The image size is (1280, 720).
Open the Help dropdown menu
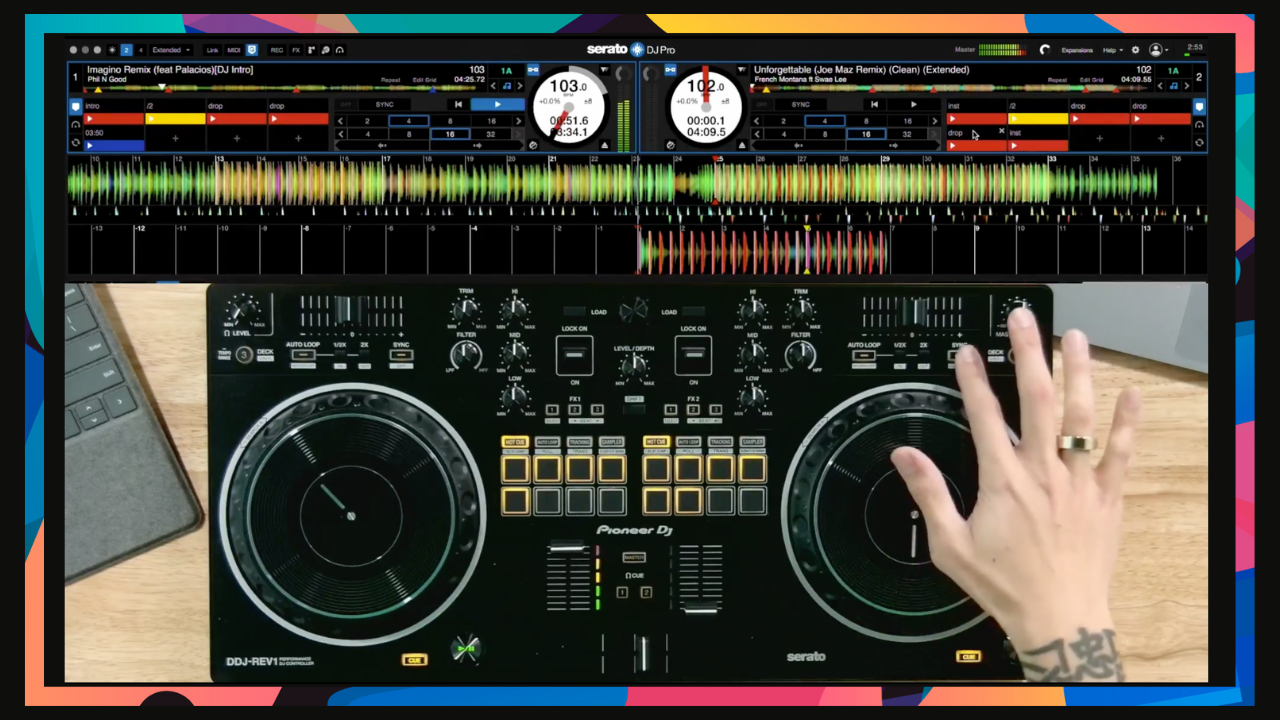1112,50
